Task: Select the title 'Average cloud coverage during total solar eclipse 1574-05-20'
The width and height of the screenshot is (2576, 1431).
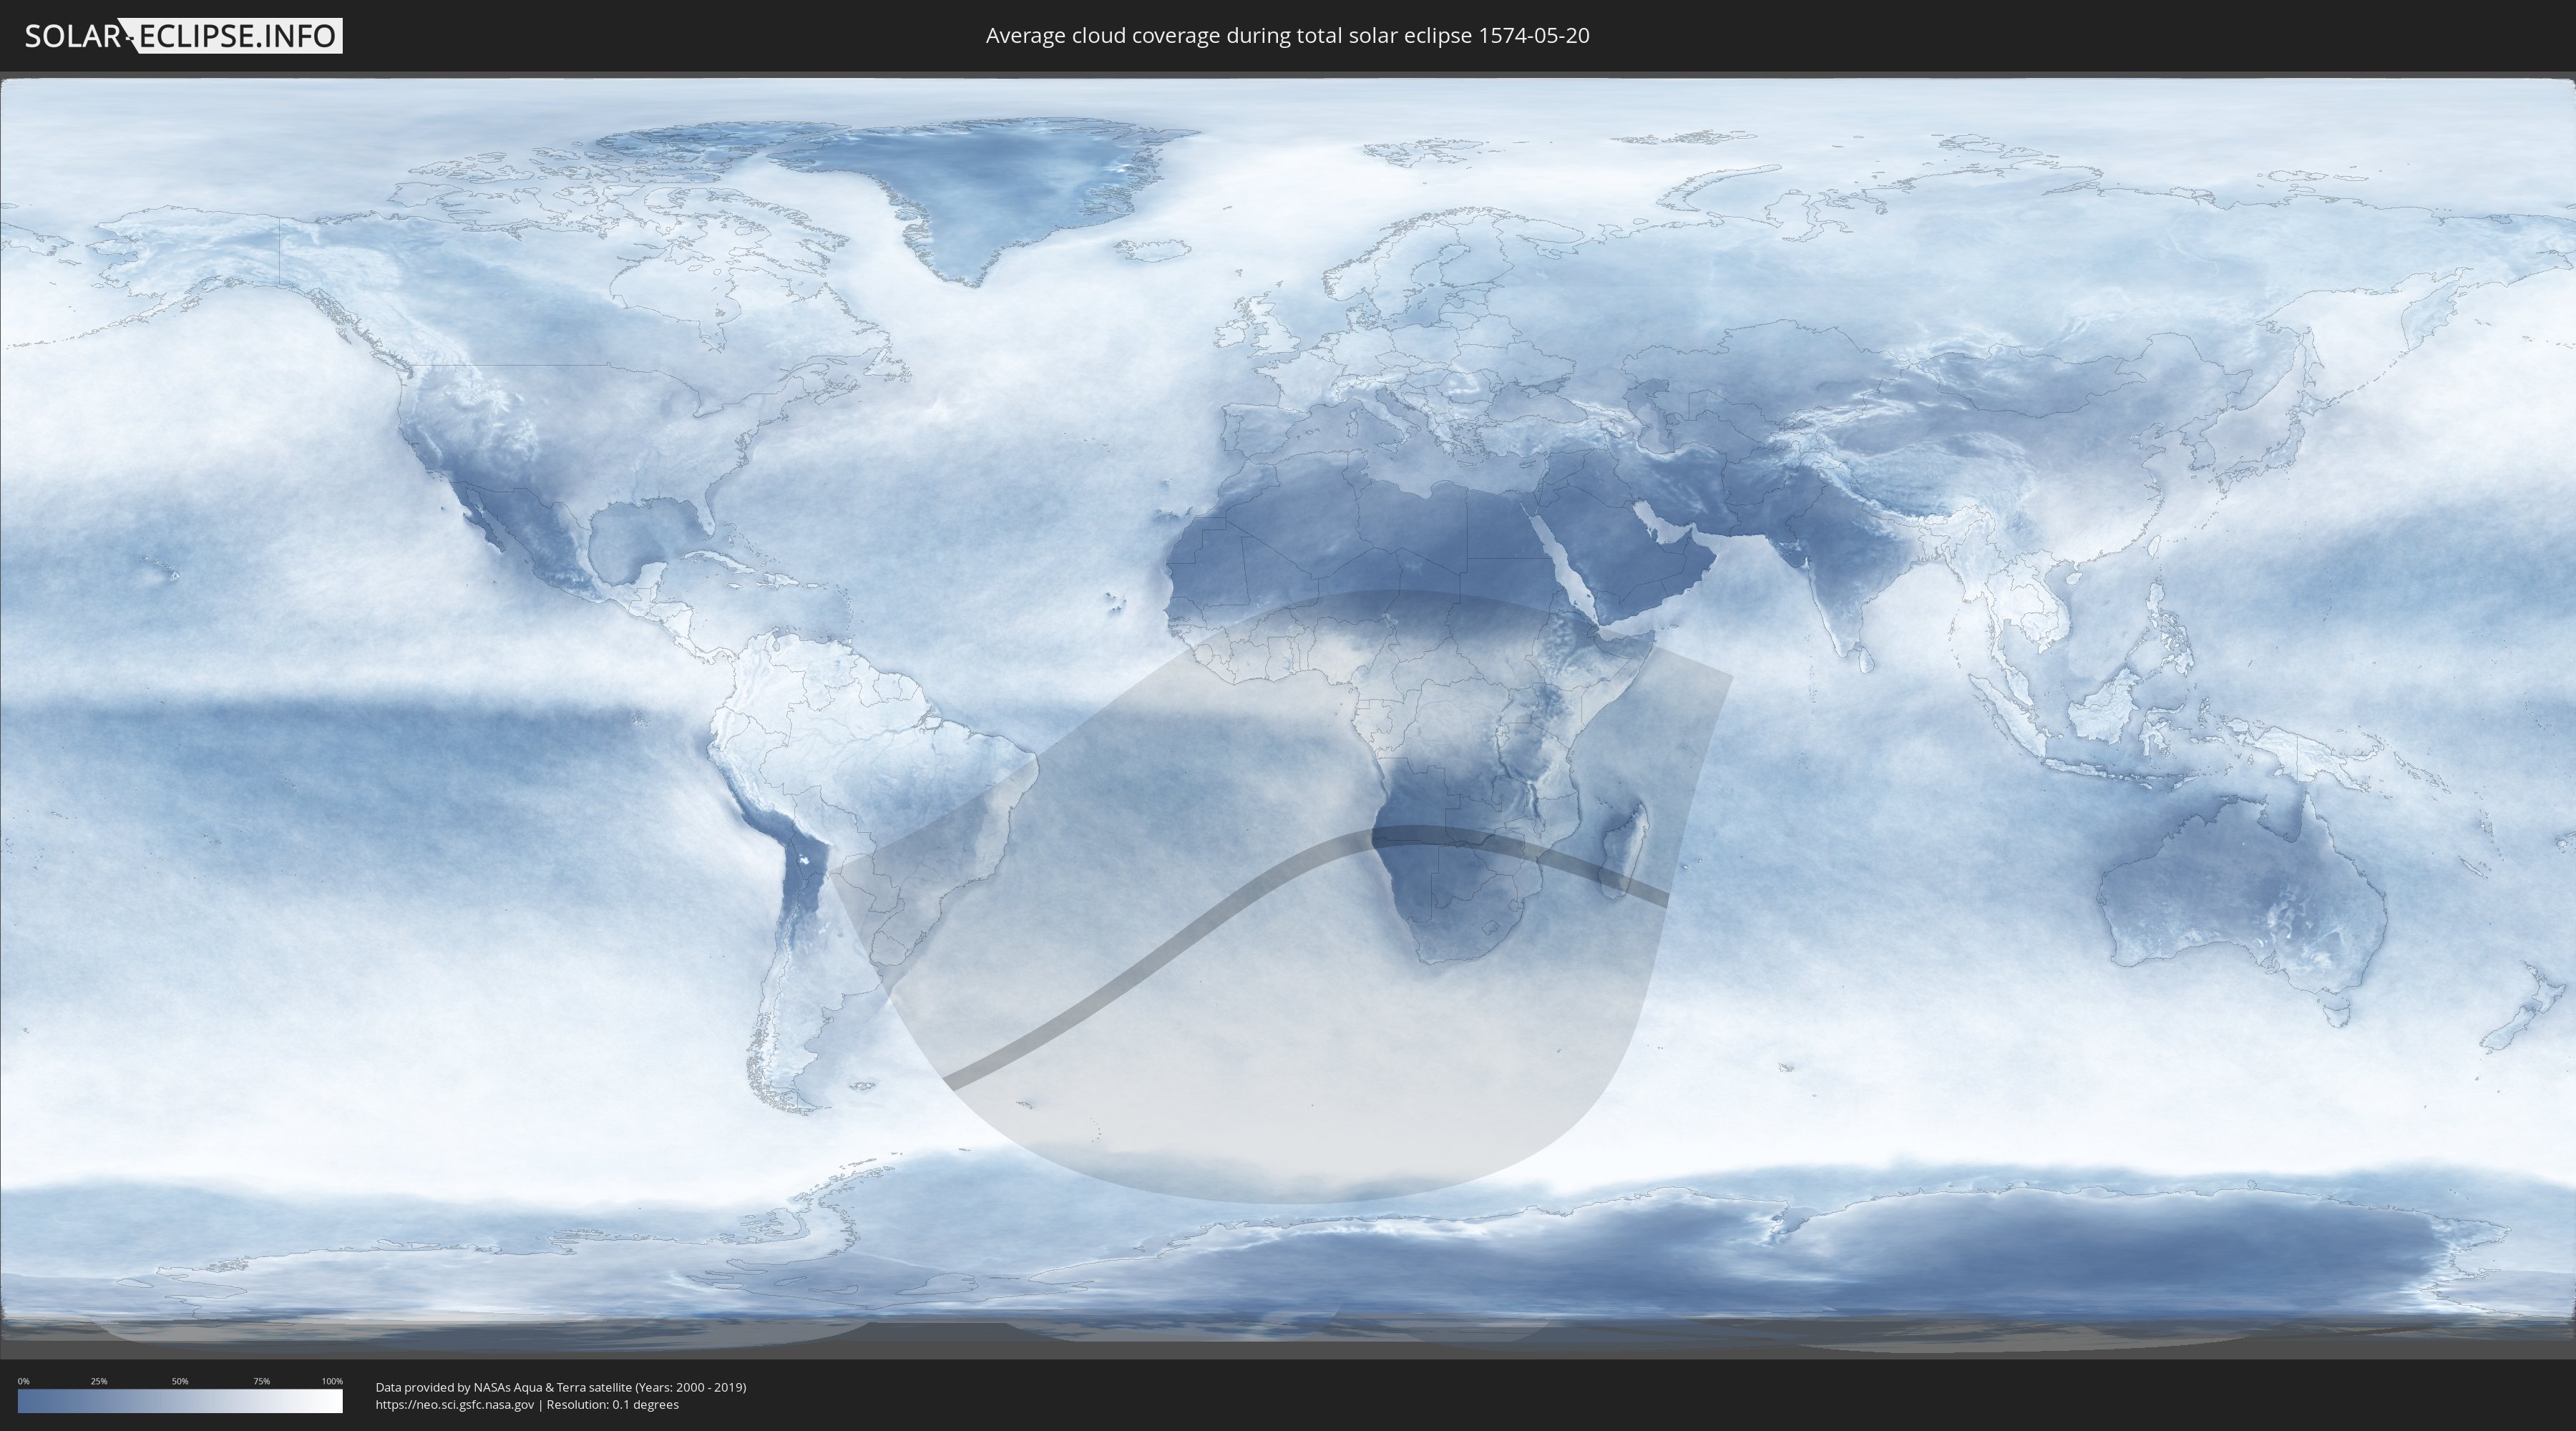Action: 1287,36
